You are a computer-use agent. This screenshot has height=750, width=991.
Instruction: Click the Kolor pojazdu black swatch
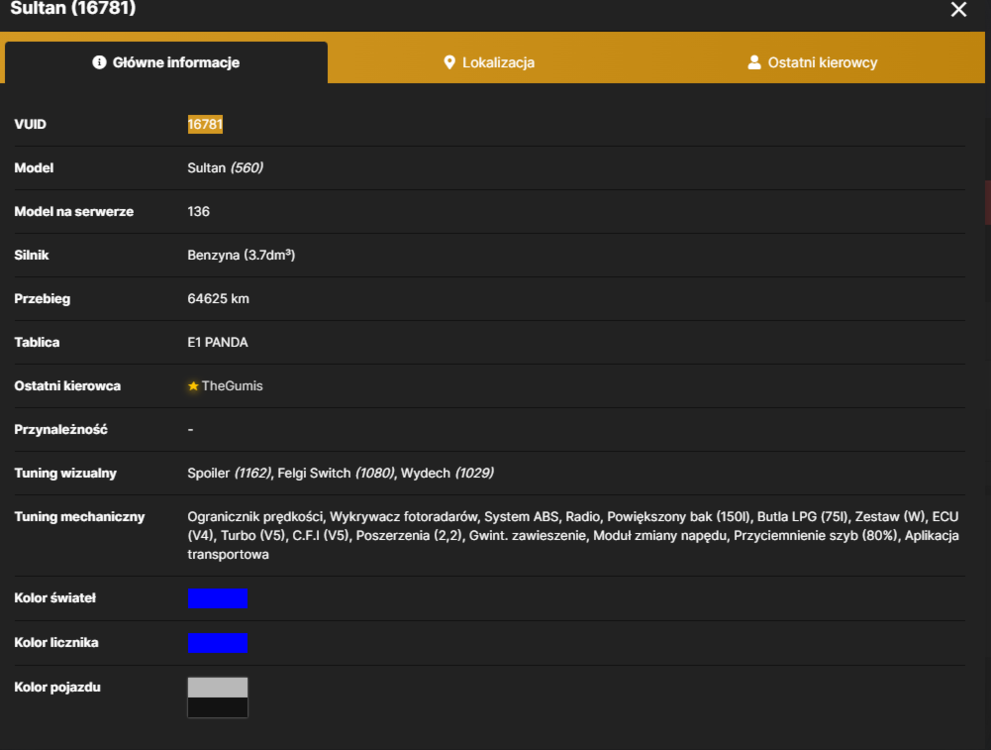coord(217,707)
